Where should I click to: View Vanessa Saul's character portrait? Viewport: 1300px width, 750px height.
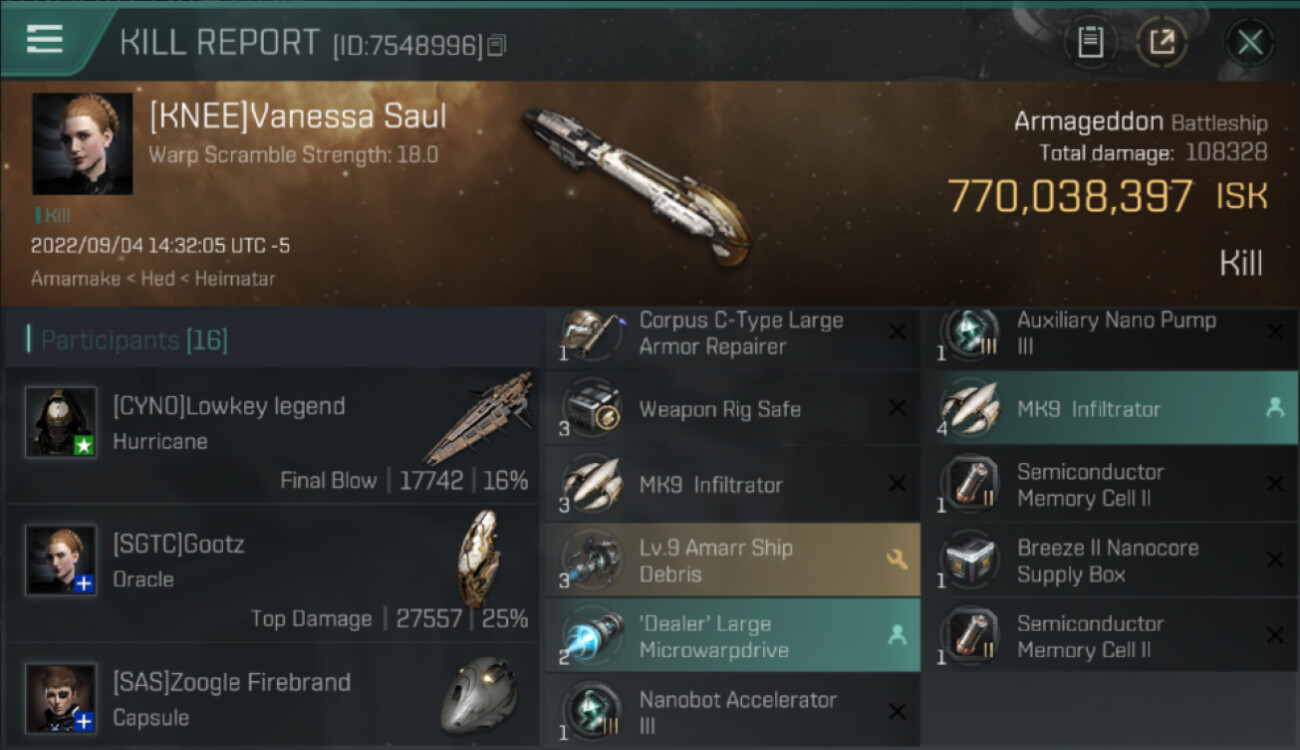click(82, 144)
